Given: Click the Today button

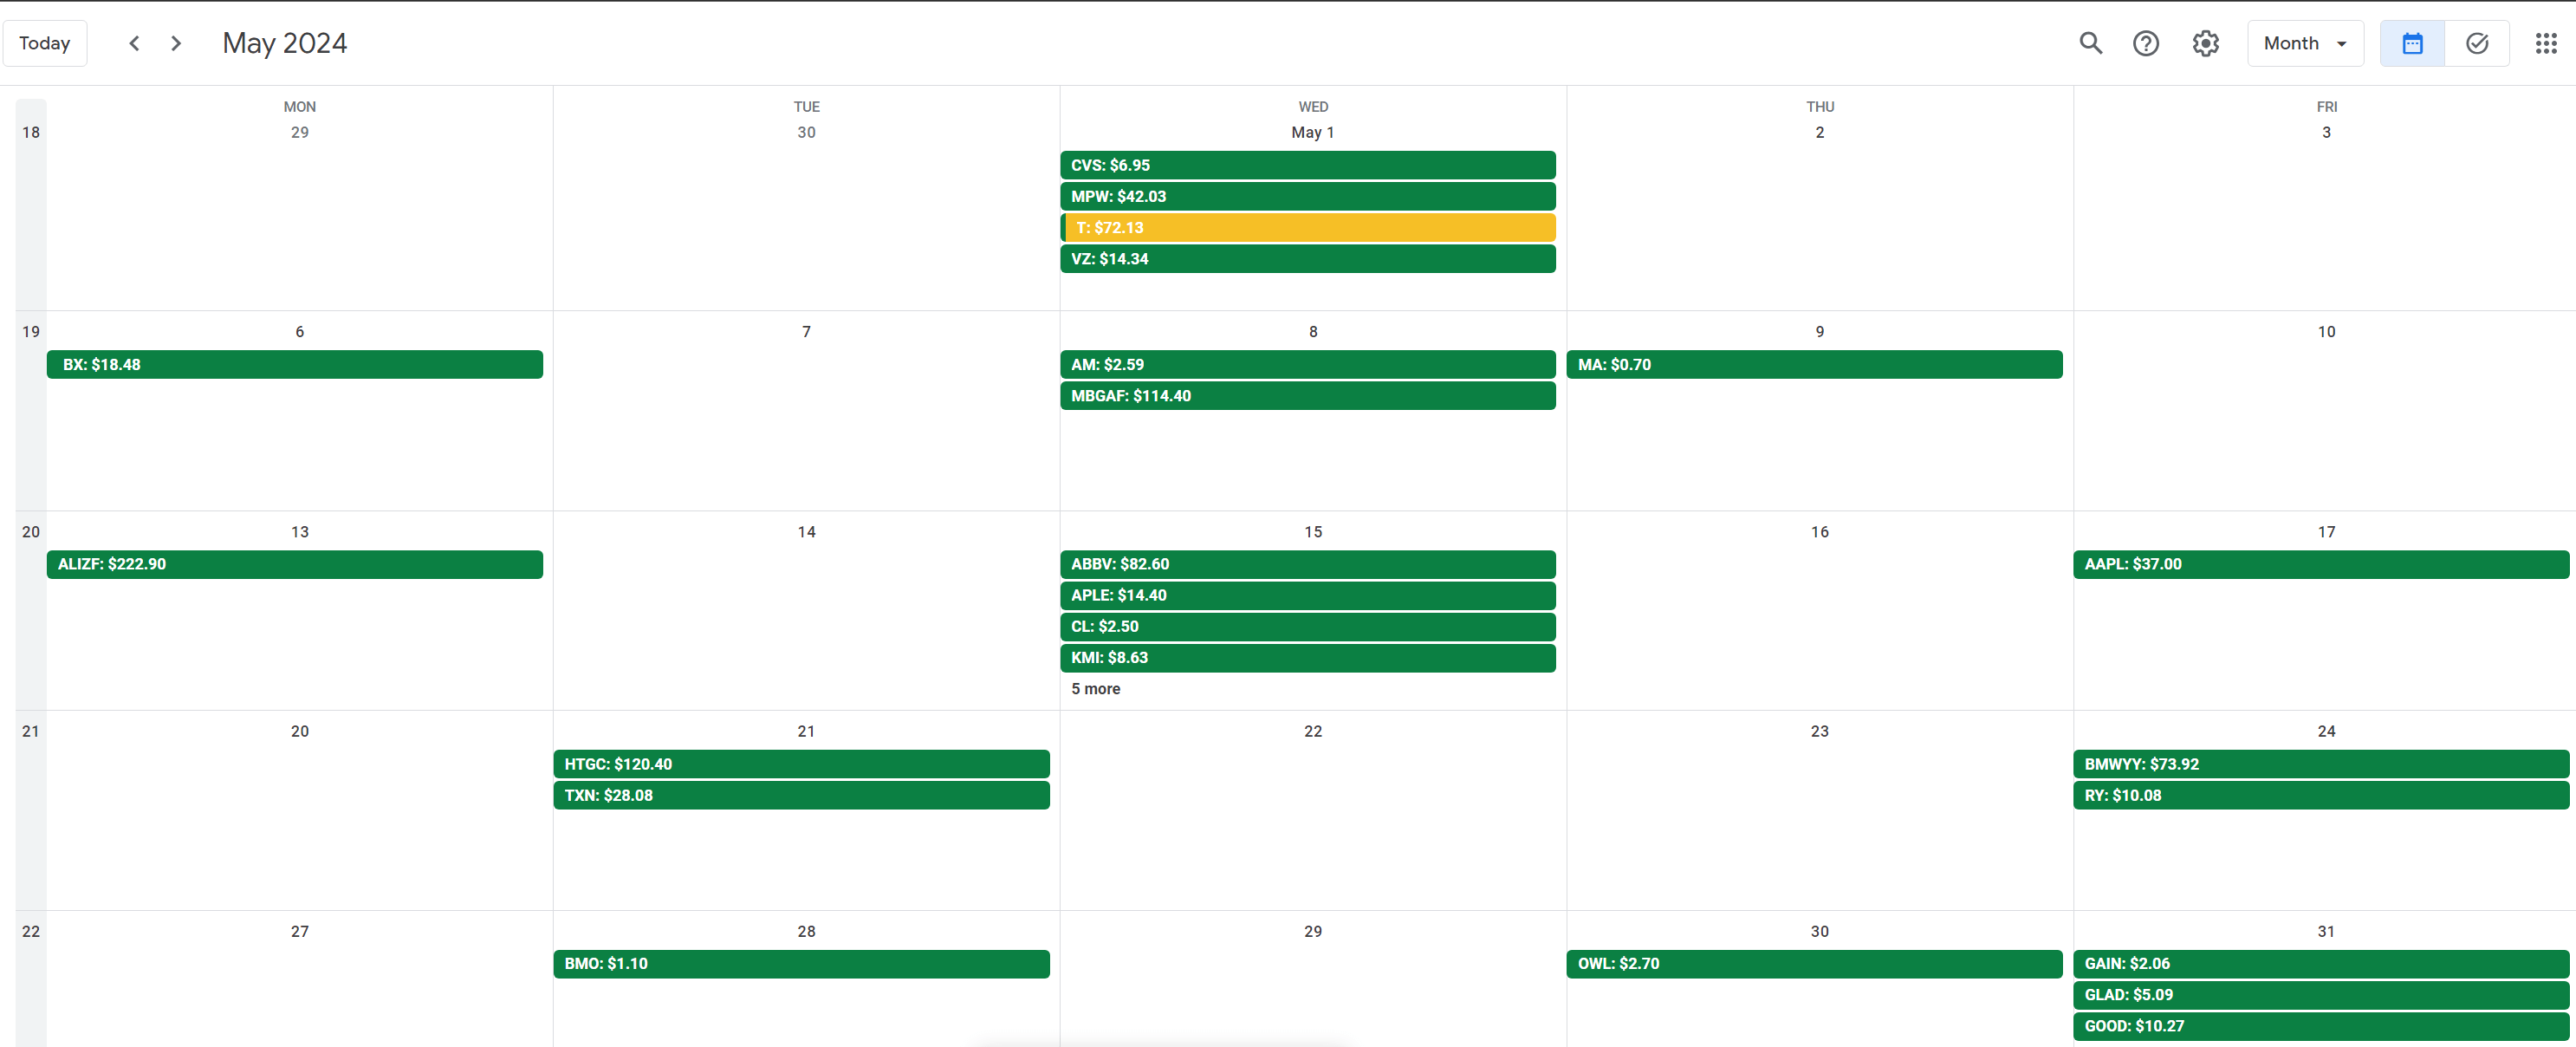Looking at the screenshot, I should click(x=45, y=43).
